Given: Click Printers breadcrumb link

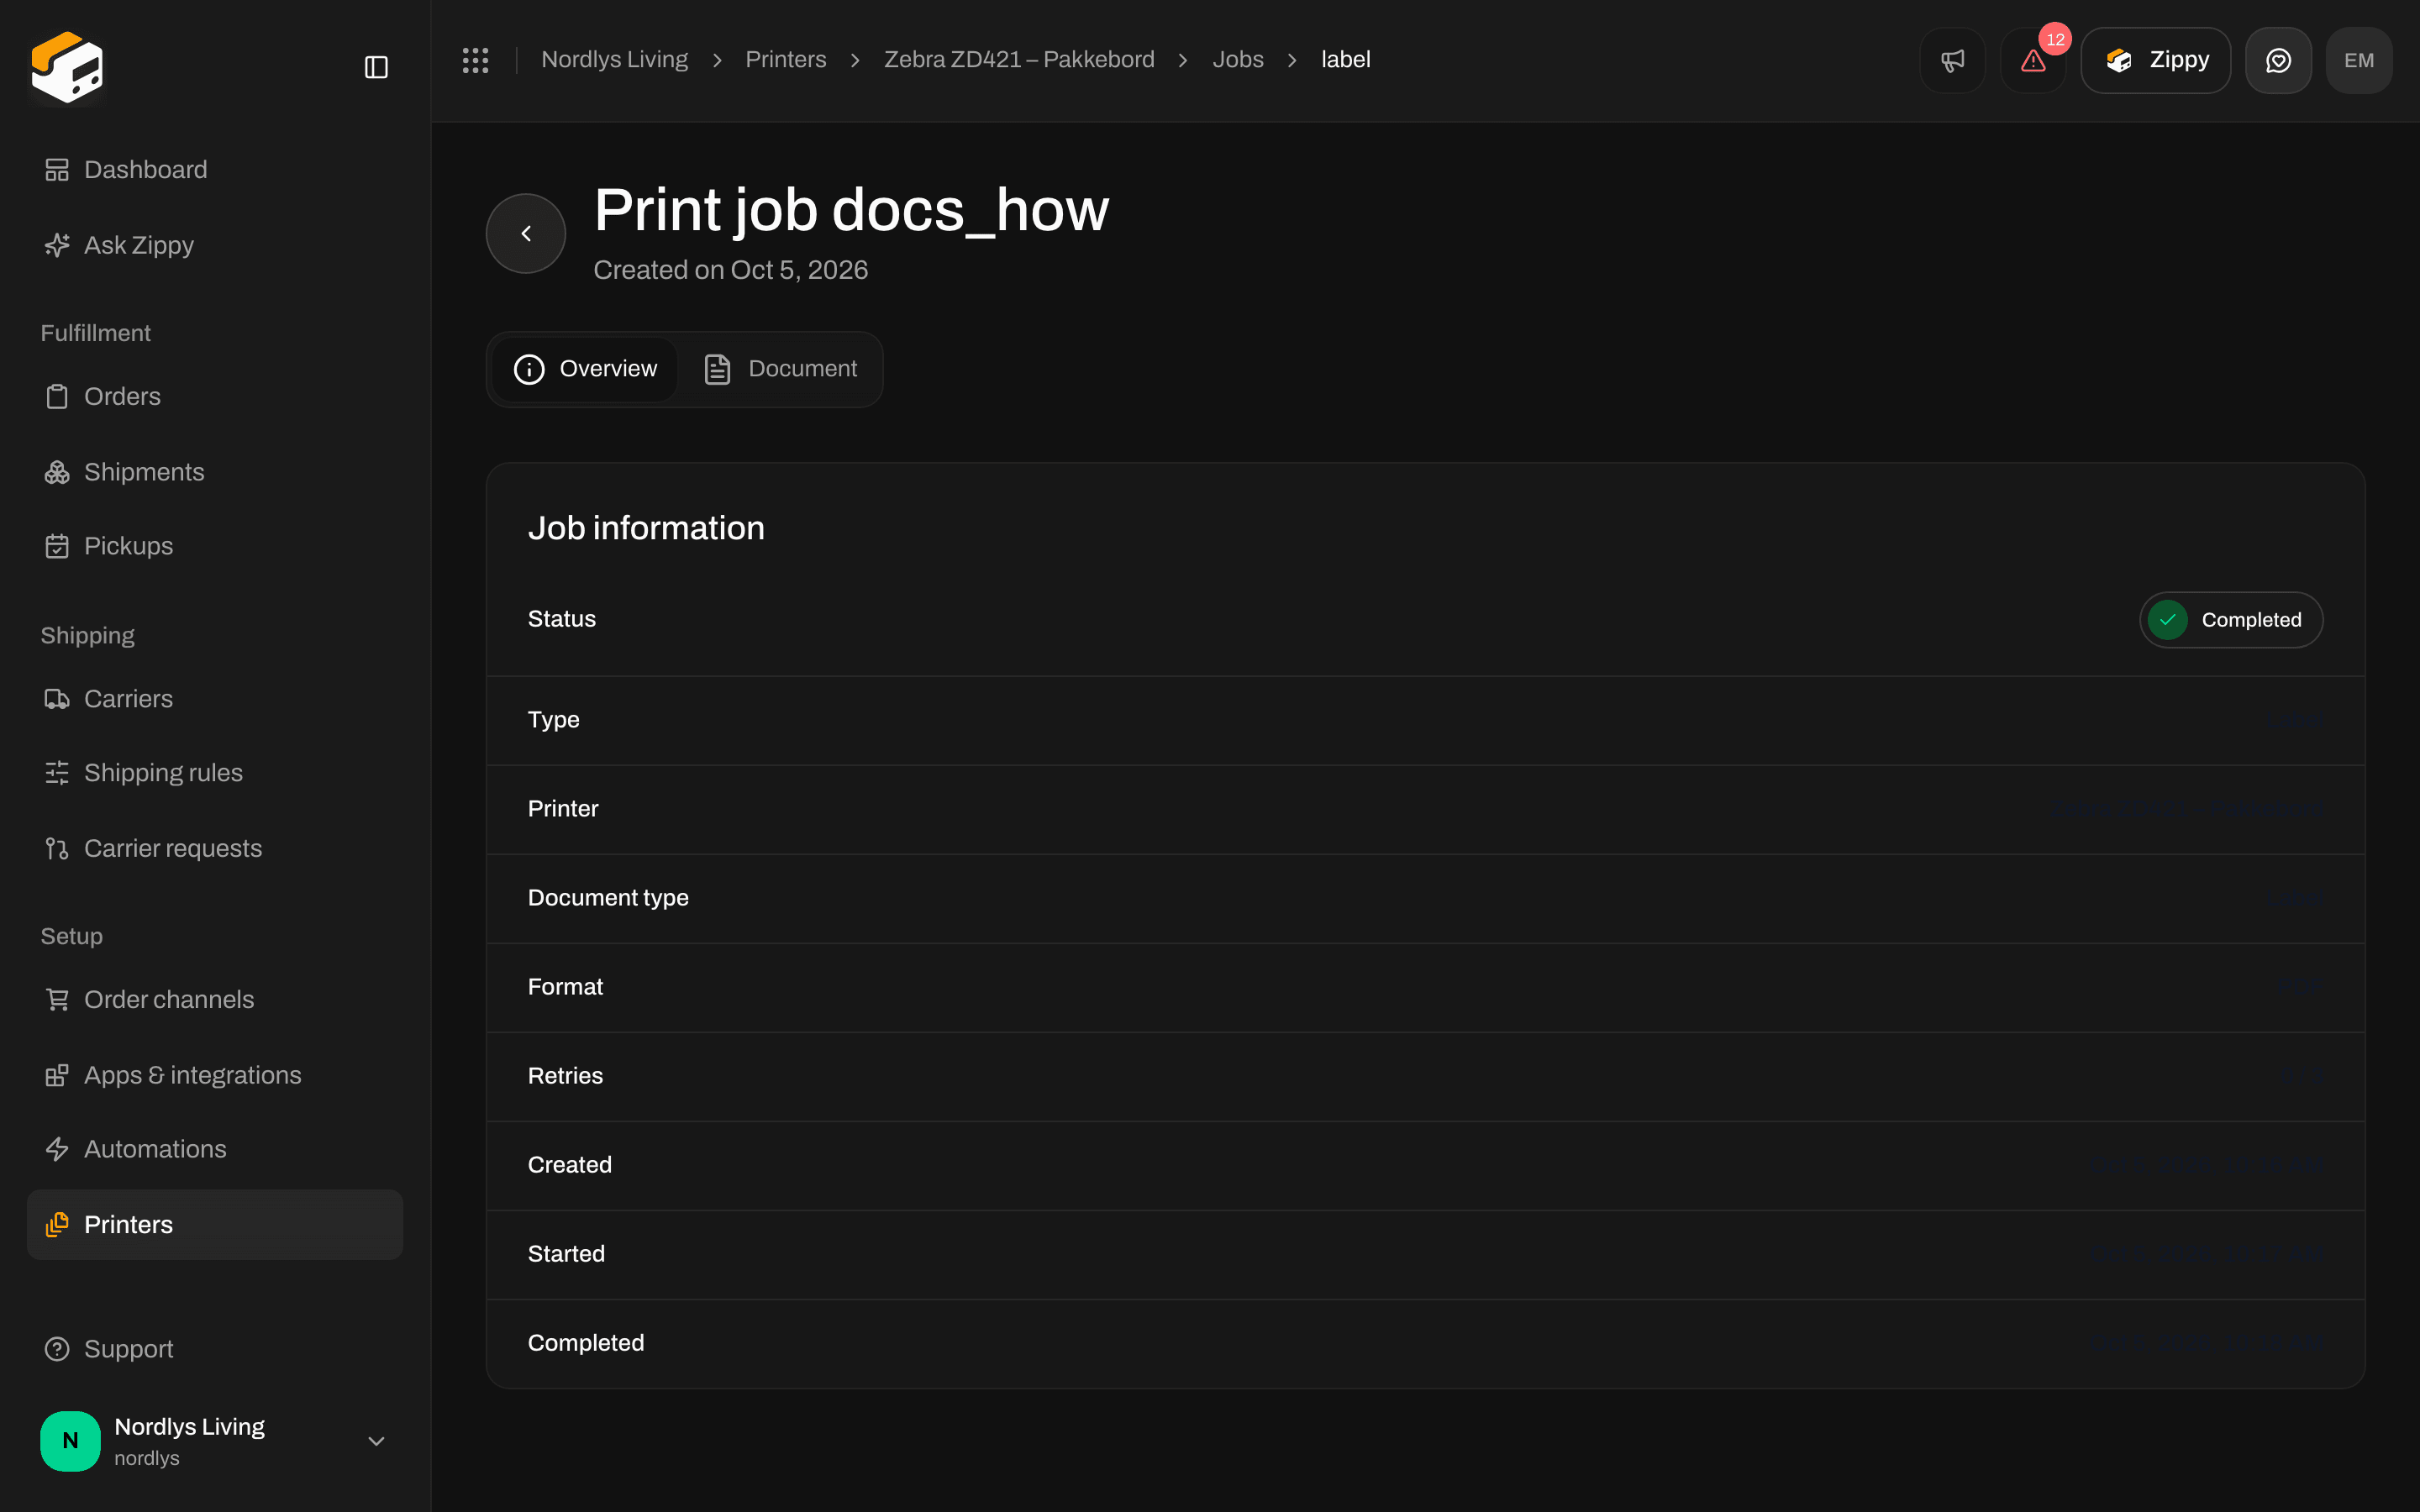Looking at the screenshot, I should [x=786, y=60].
